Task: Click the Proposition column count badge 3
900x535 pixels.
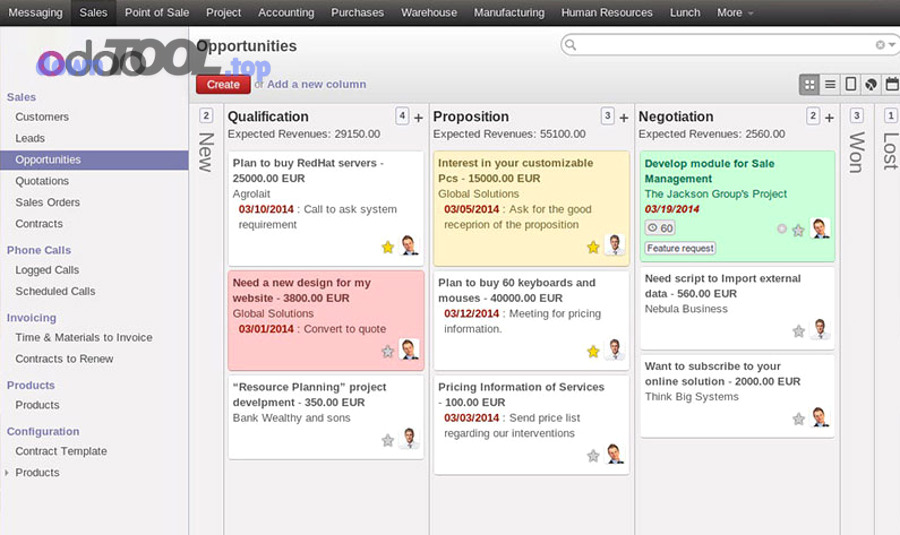Action: pos(608,116)
